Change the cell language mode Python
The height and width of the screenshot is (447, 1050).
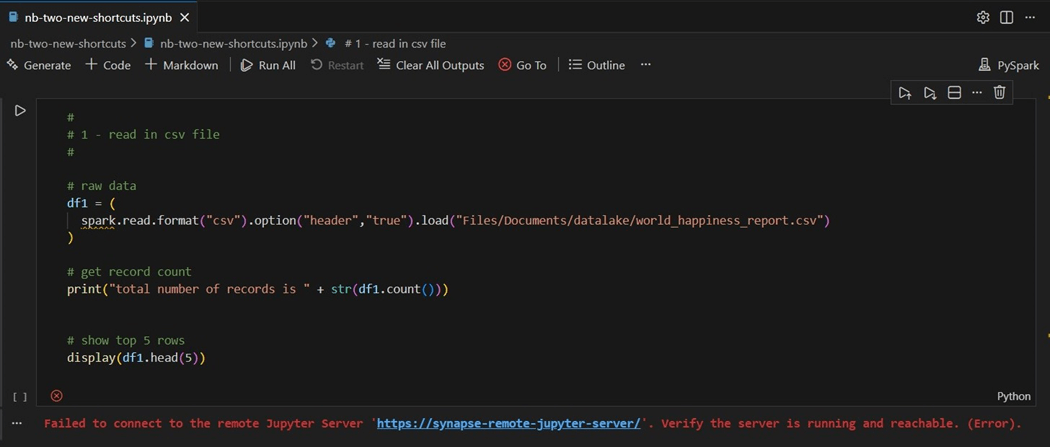tap(1014, 396)
